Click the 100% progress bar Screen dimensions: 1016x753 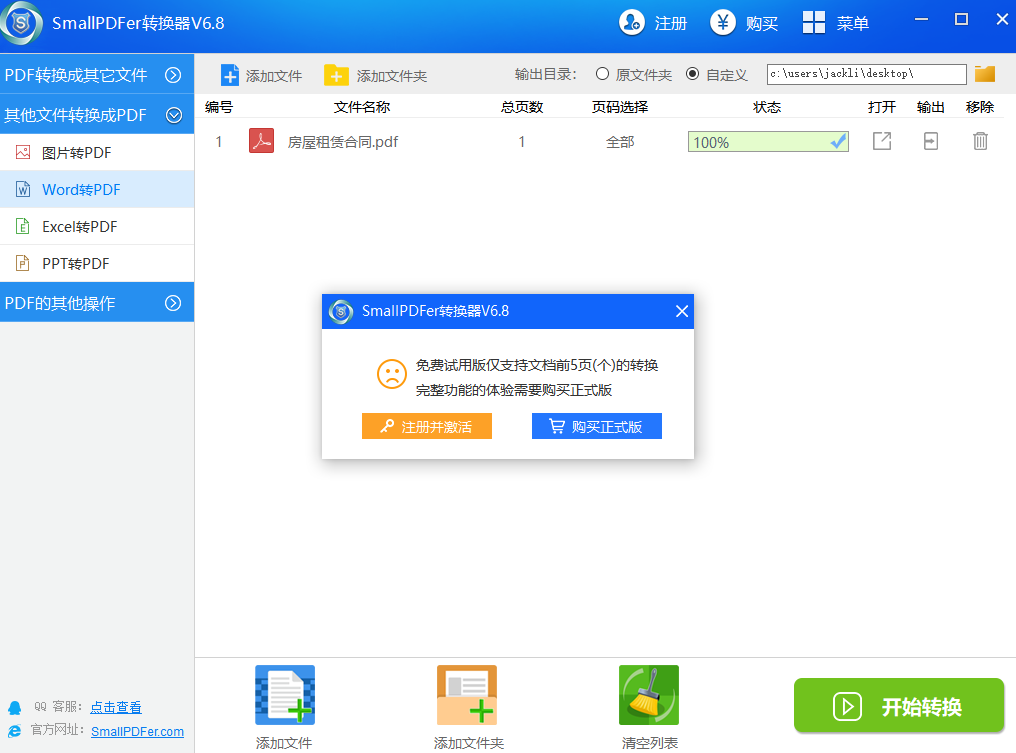(x=767, y=142)
